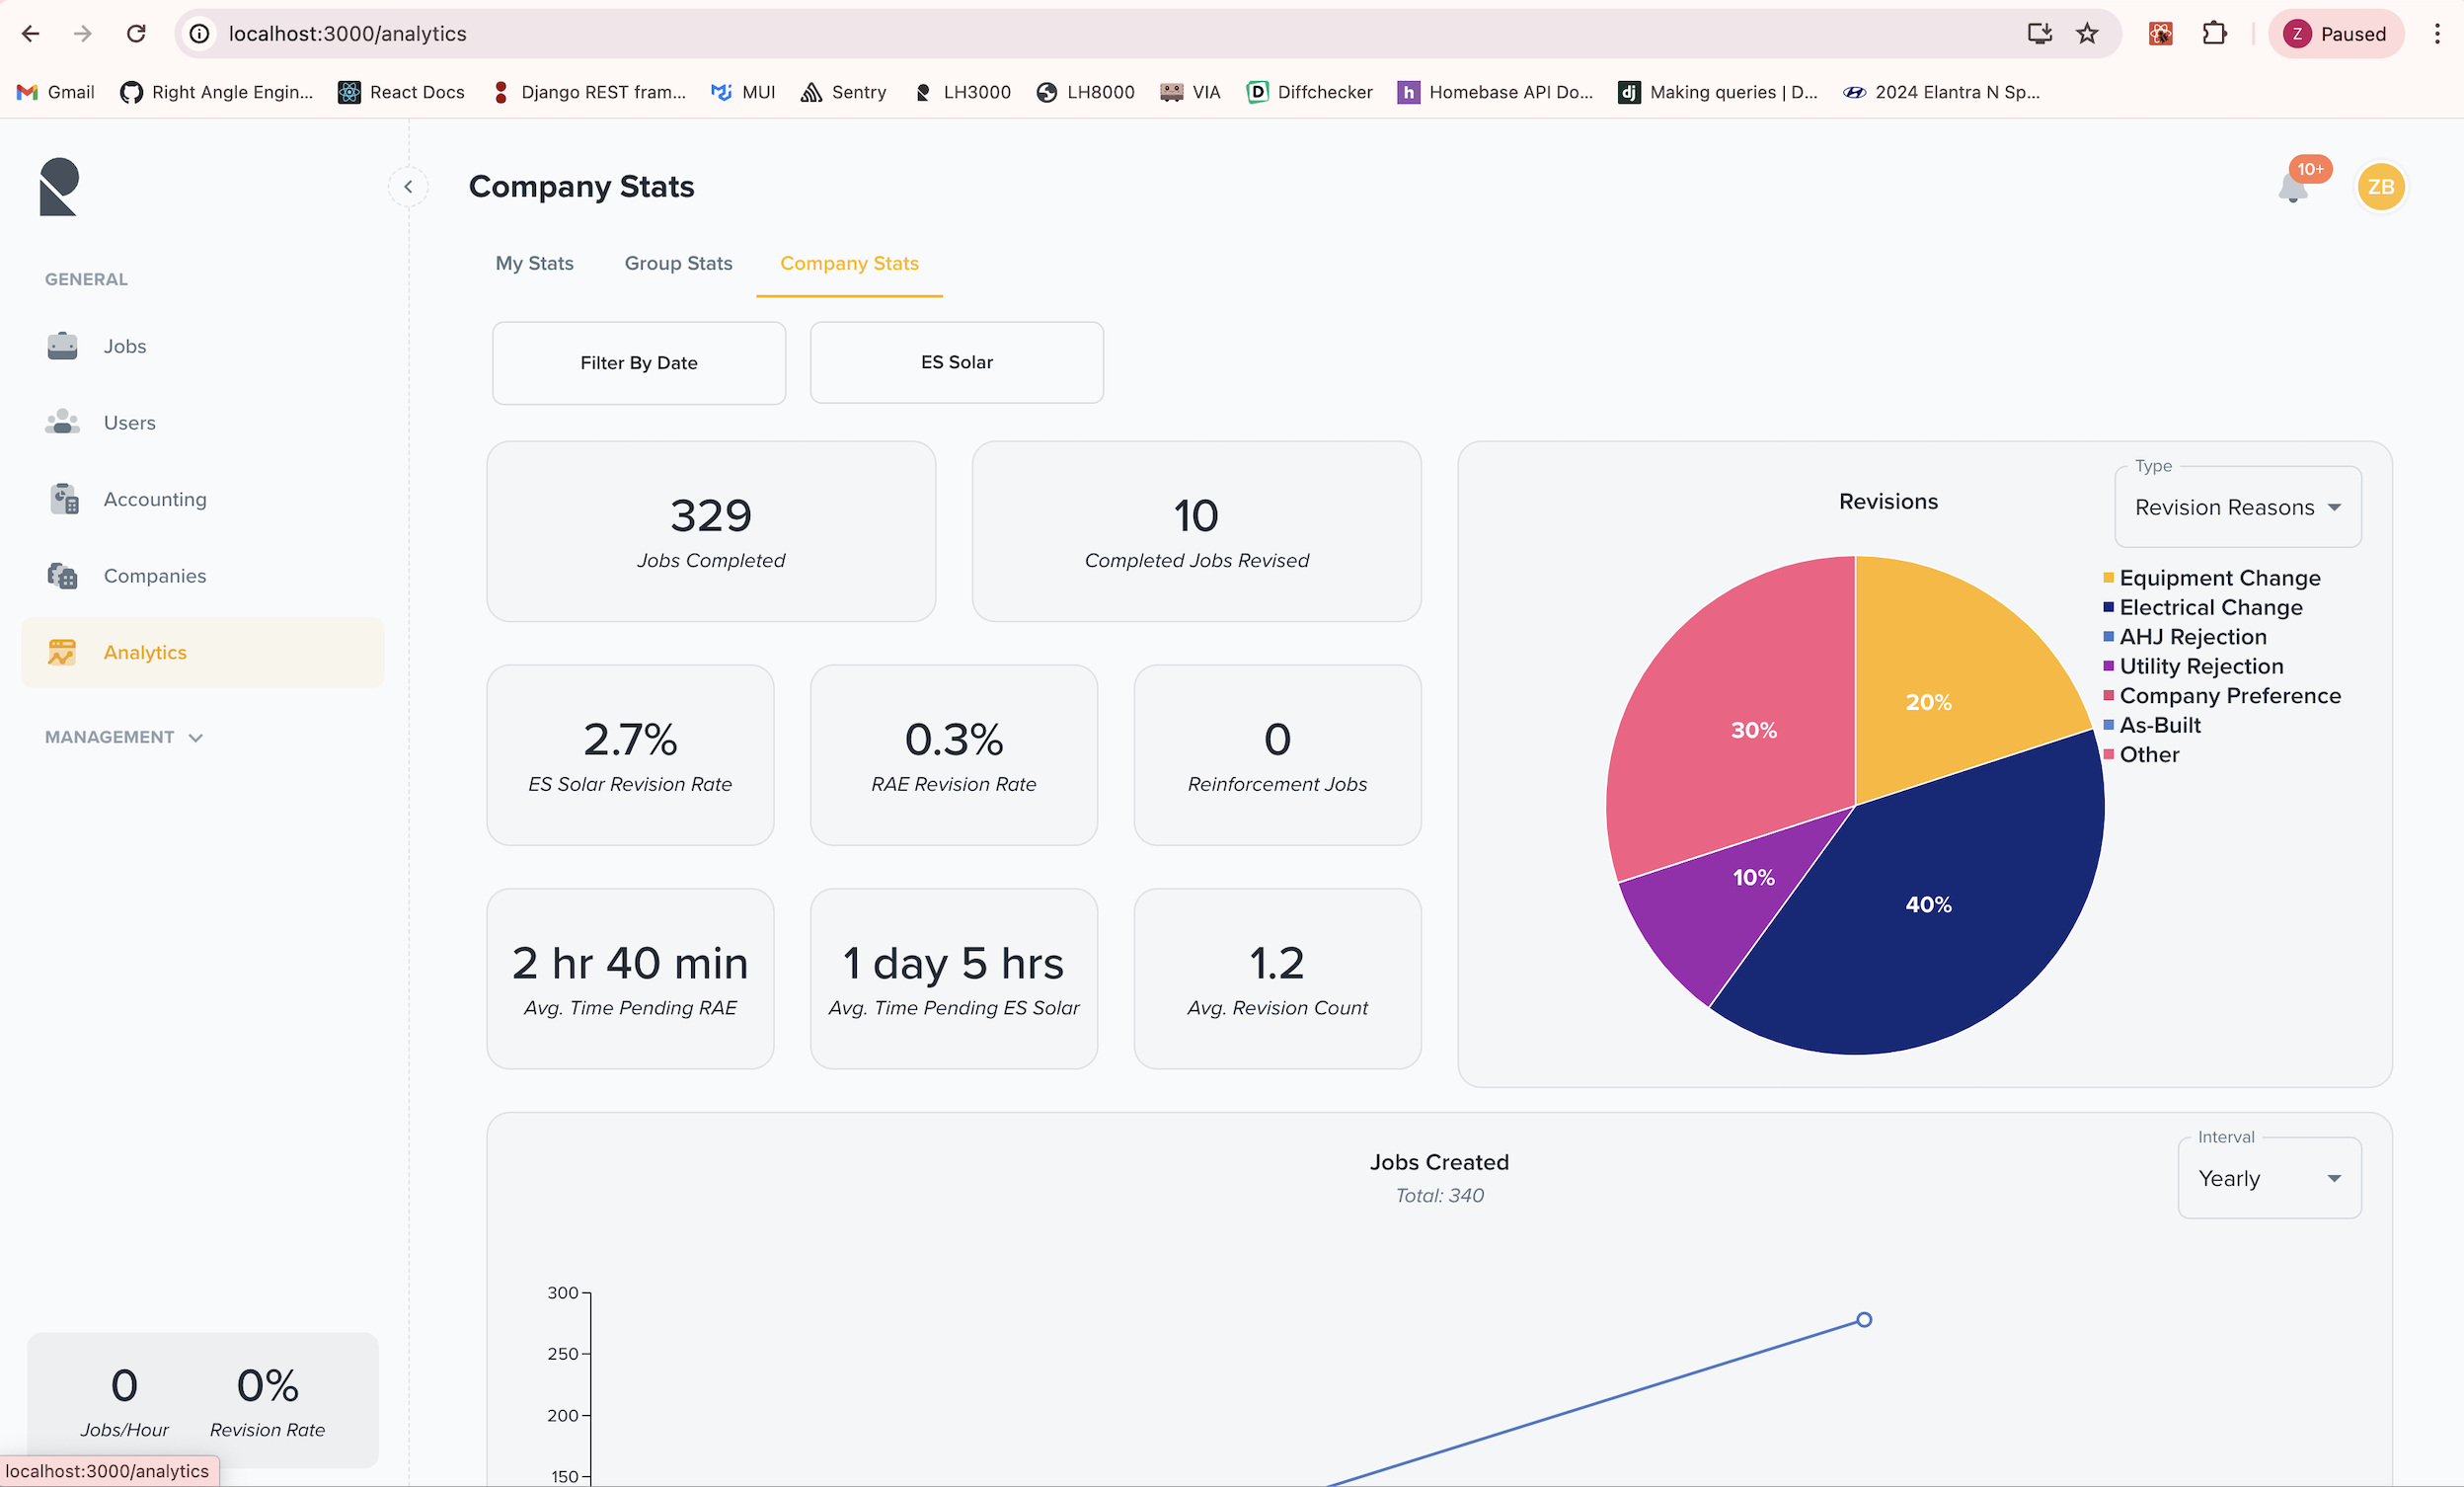Click the ES Solar company button
Viewport: 2464px width, 1487px height.
click(956, 362)
